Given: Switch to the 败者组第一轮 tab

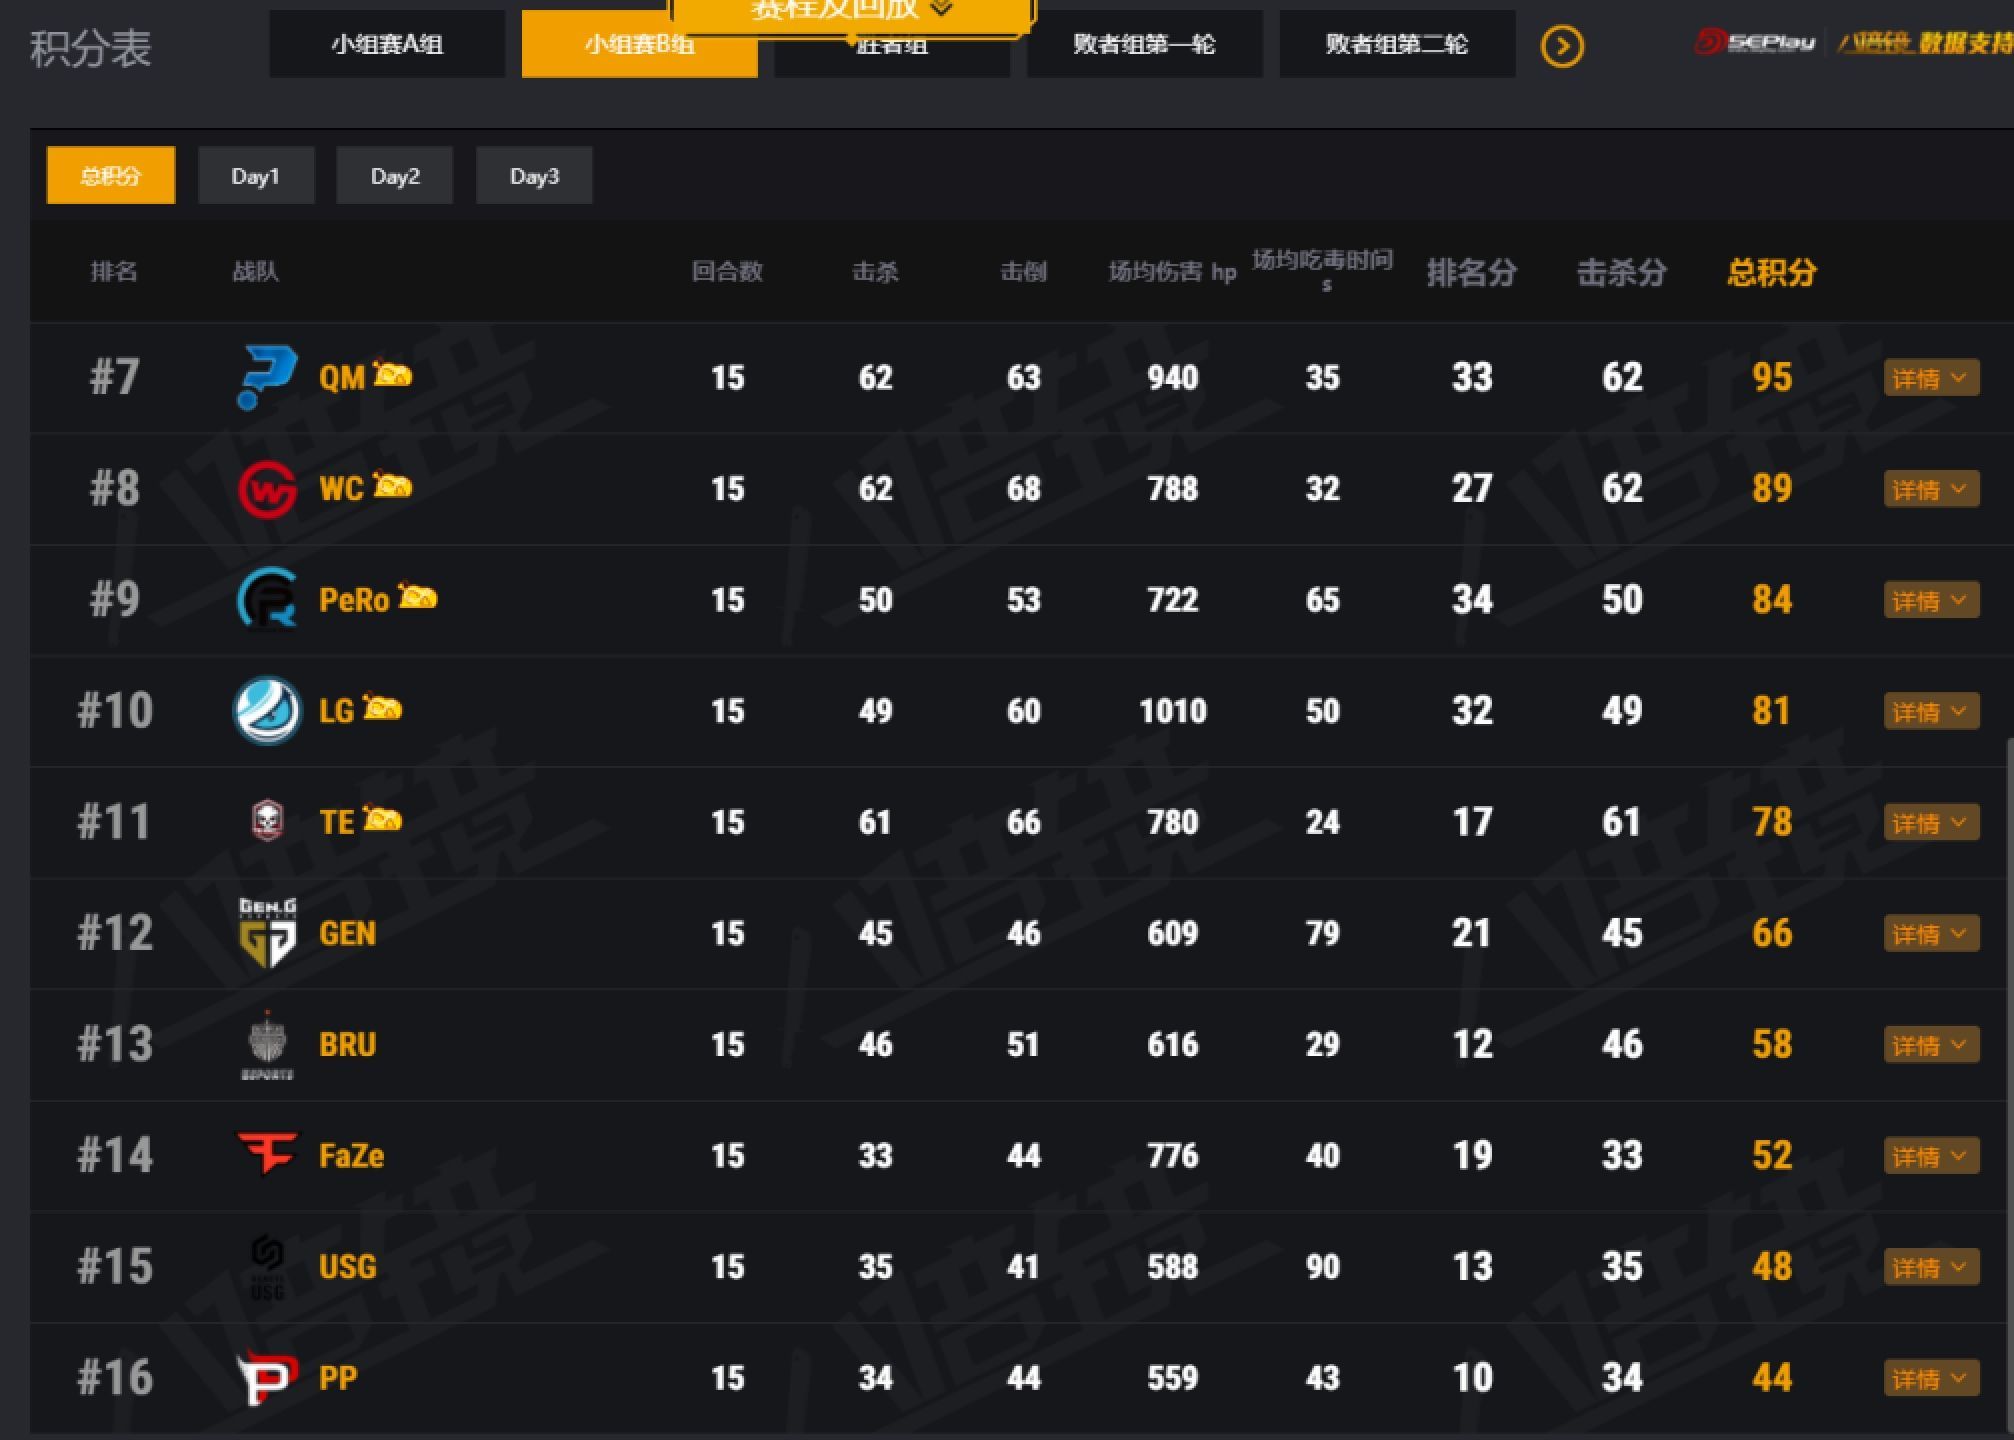Looking at the screenshot, I should click(x=1144, y=45).
